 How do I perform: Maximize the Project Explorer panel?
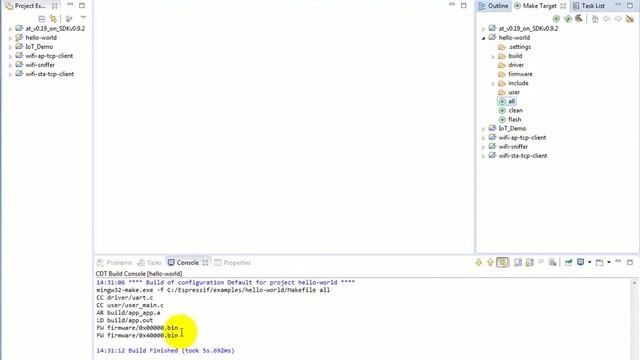[82, 6]
